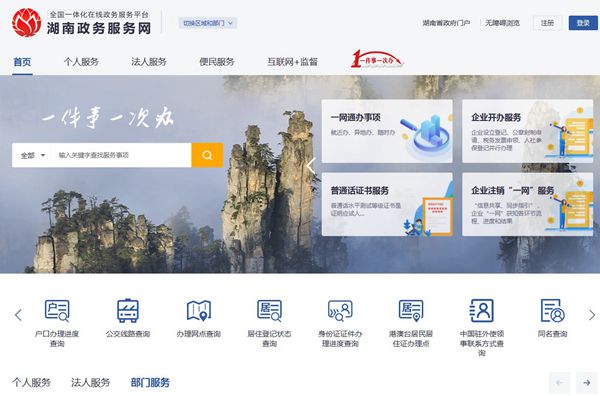Open the 互联网+监管 navigation item
Viewport: 600px width, 396px height.
click(x=292, y=62)
